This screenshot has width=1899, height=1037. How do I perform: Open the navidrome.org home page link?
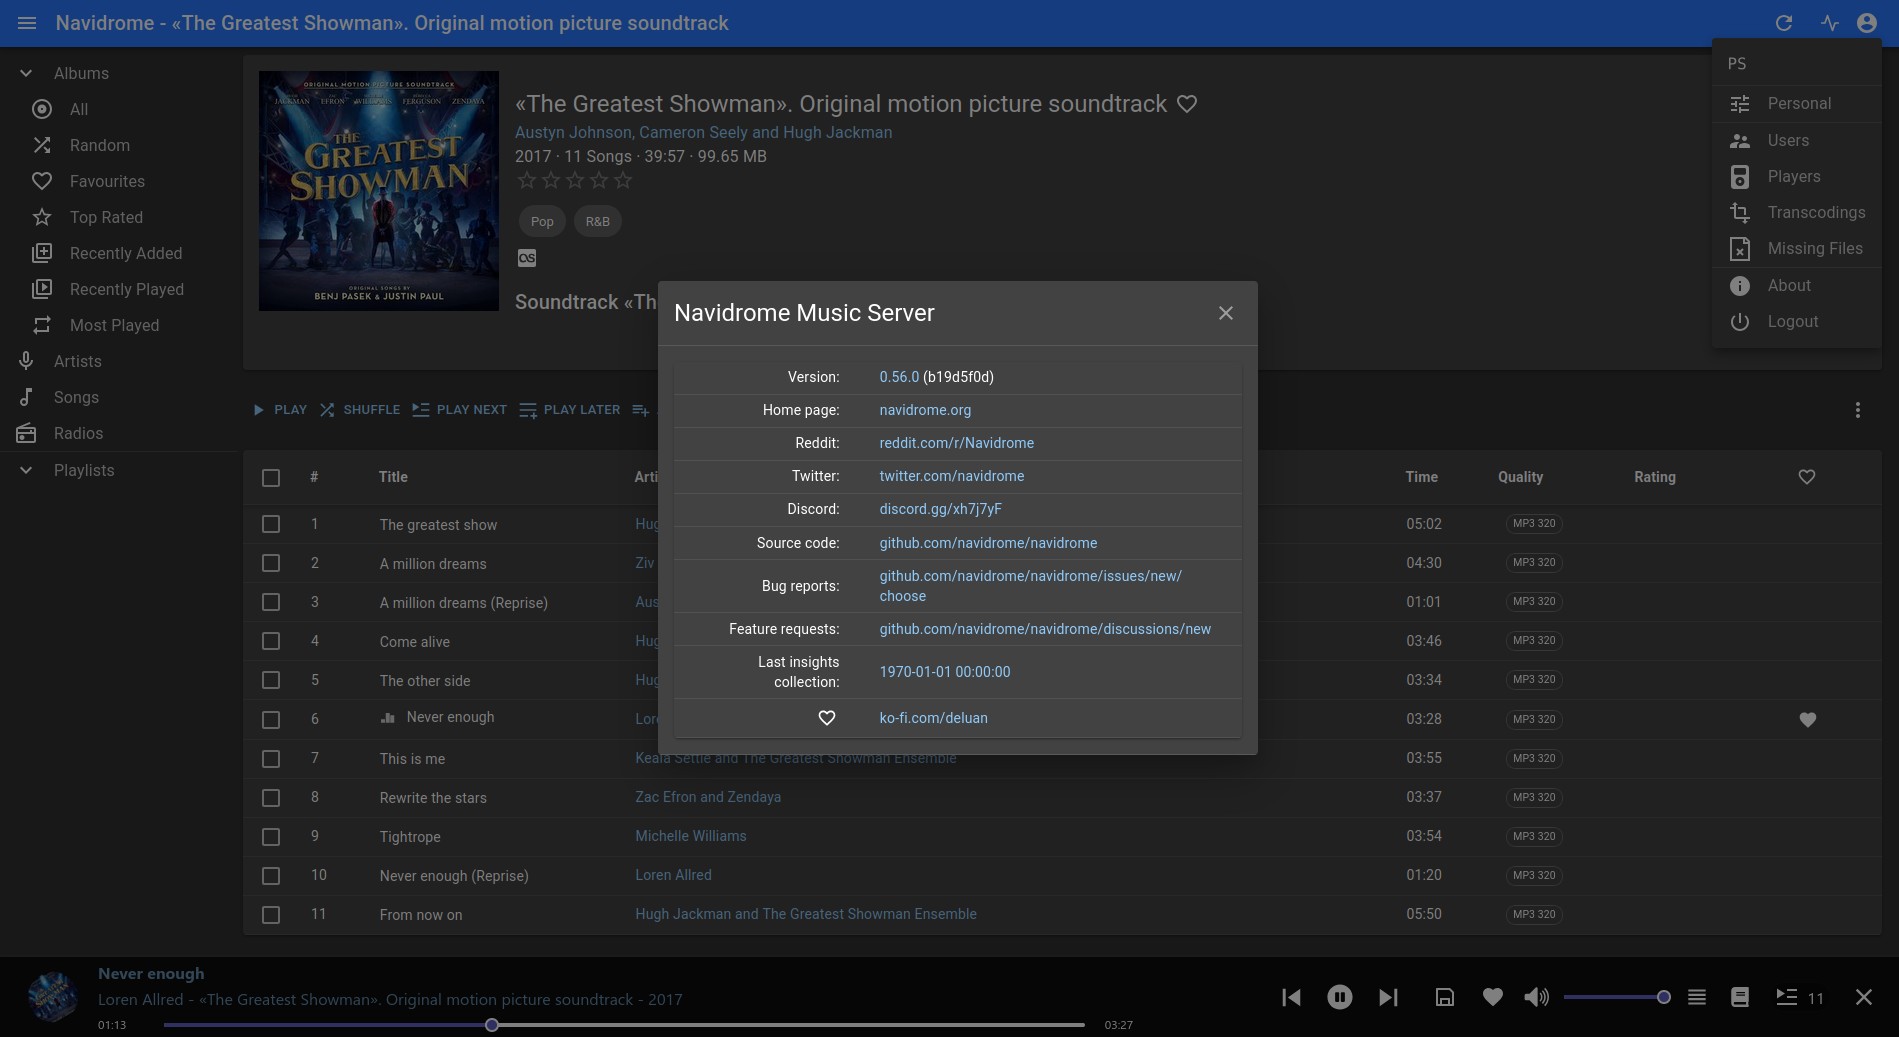coord(925,410)
